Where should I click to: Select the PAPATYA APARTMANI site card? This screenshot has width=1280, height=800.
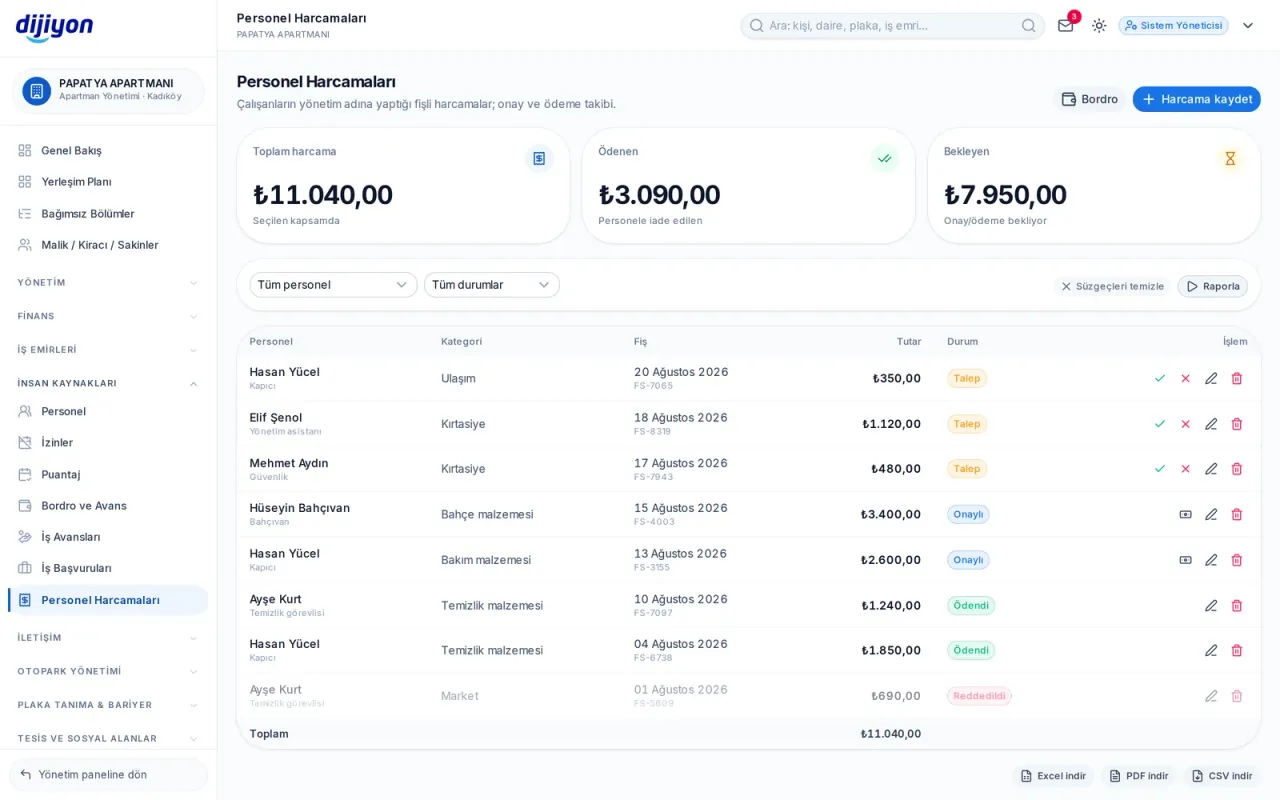[x=108, y=90]
